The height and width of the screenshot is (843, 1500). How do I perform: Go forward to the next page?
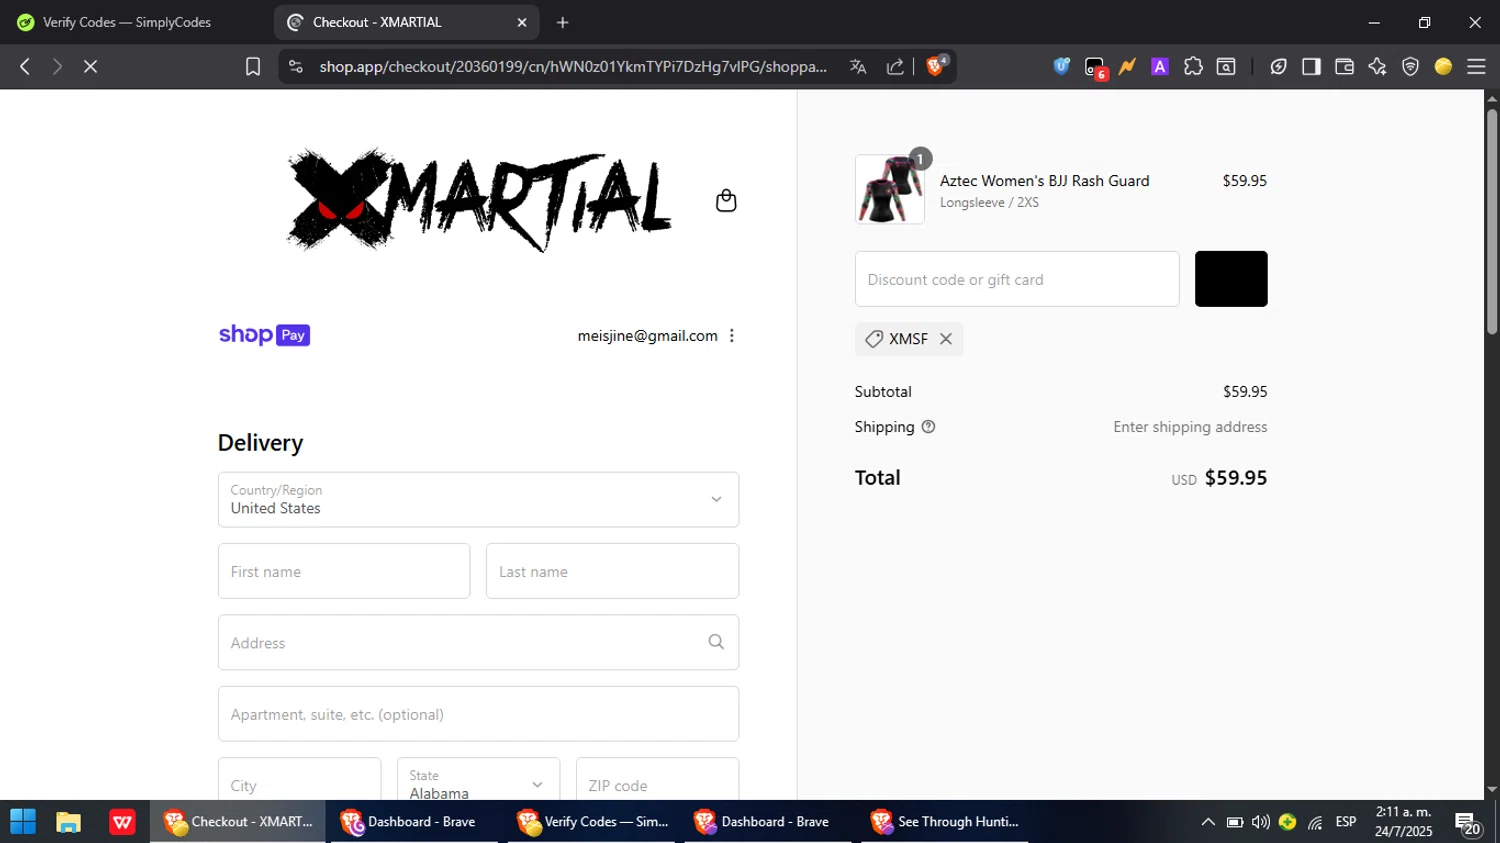click(57, 66)
